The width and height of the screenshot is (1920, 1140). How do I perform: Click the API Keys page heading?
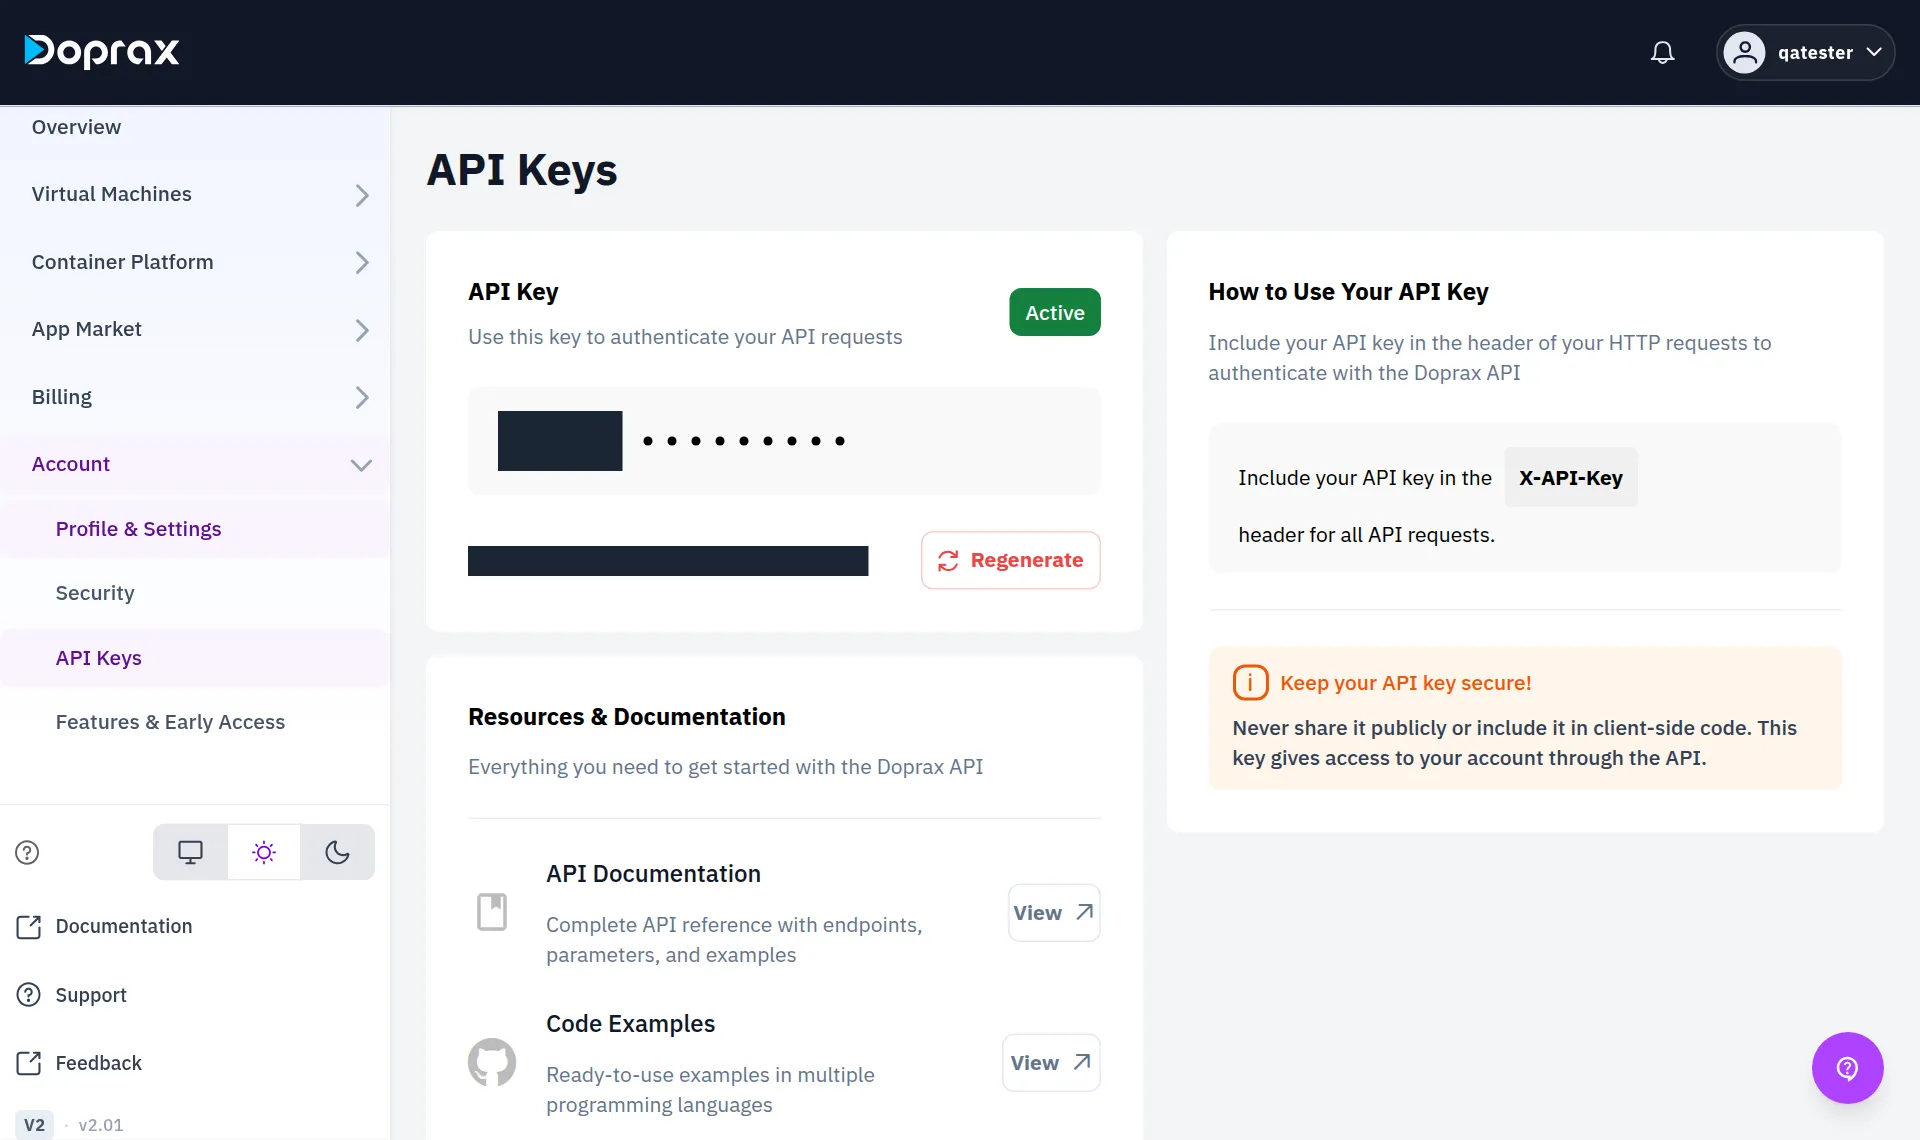tap(522, 170)
